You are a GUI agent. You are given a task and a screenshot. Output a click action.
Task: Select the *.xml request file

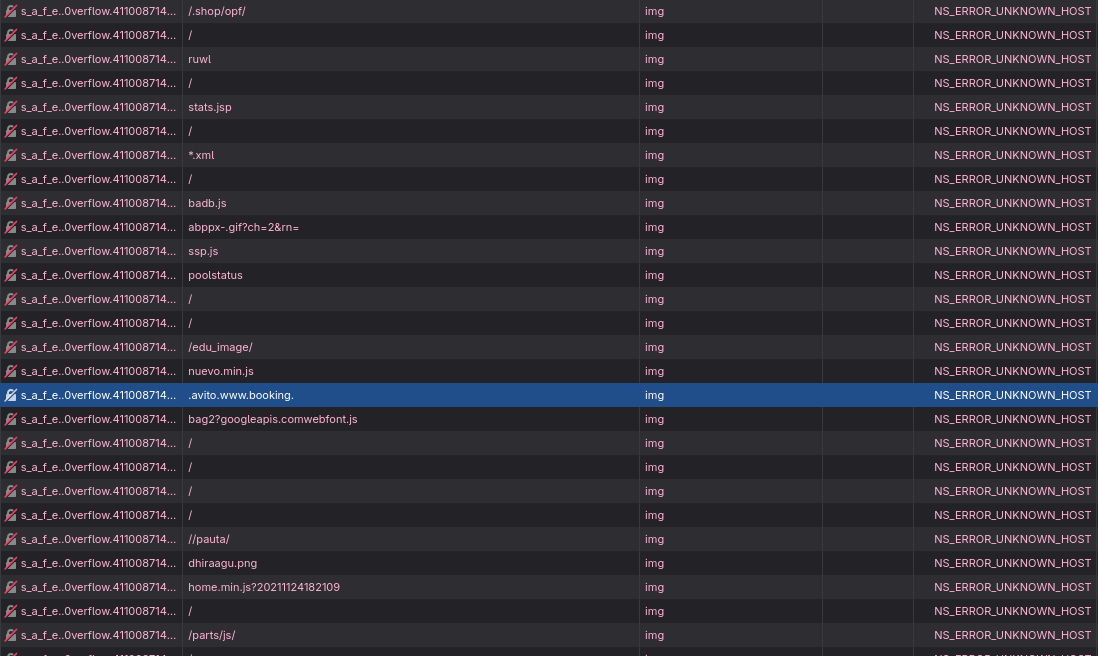pyautogui.click(x=201, y=155)
